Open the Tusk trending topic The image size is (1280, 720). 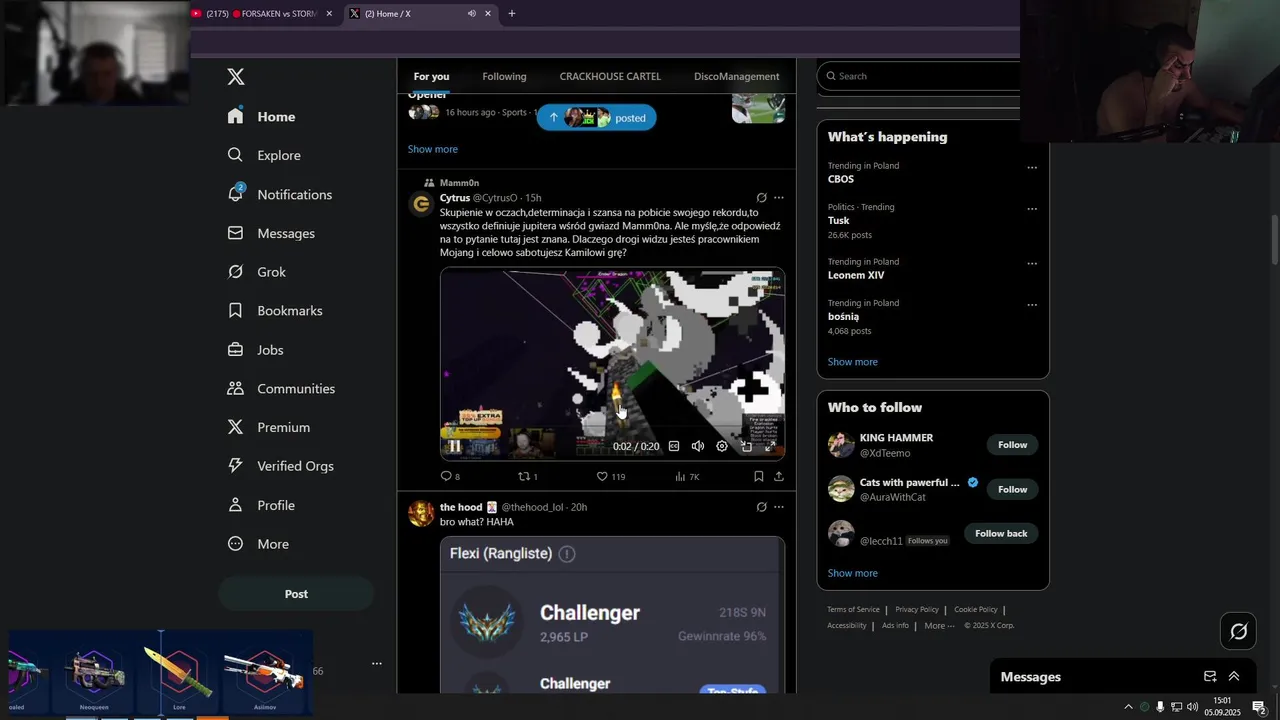(x=838, y=221)
